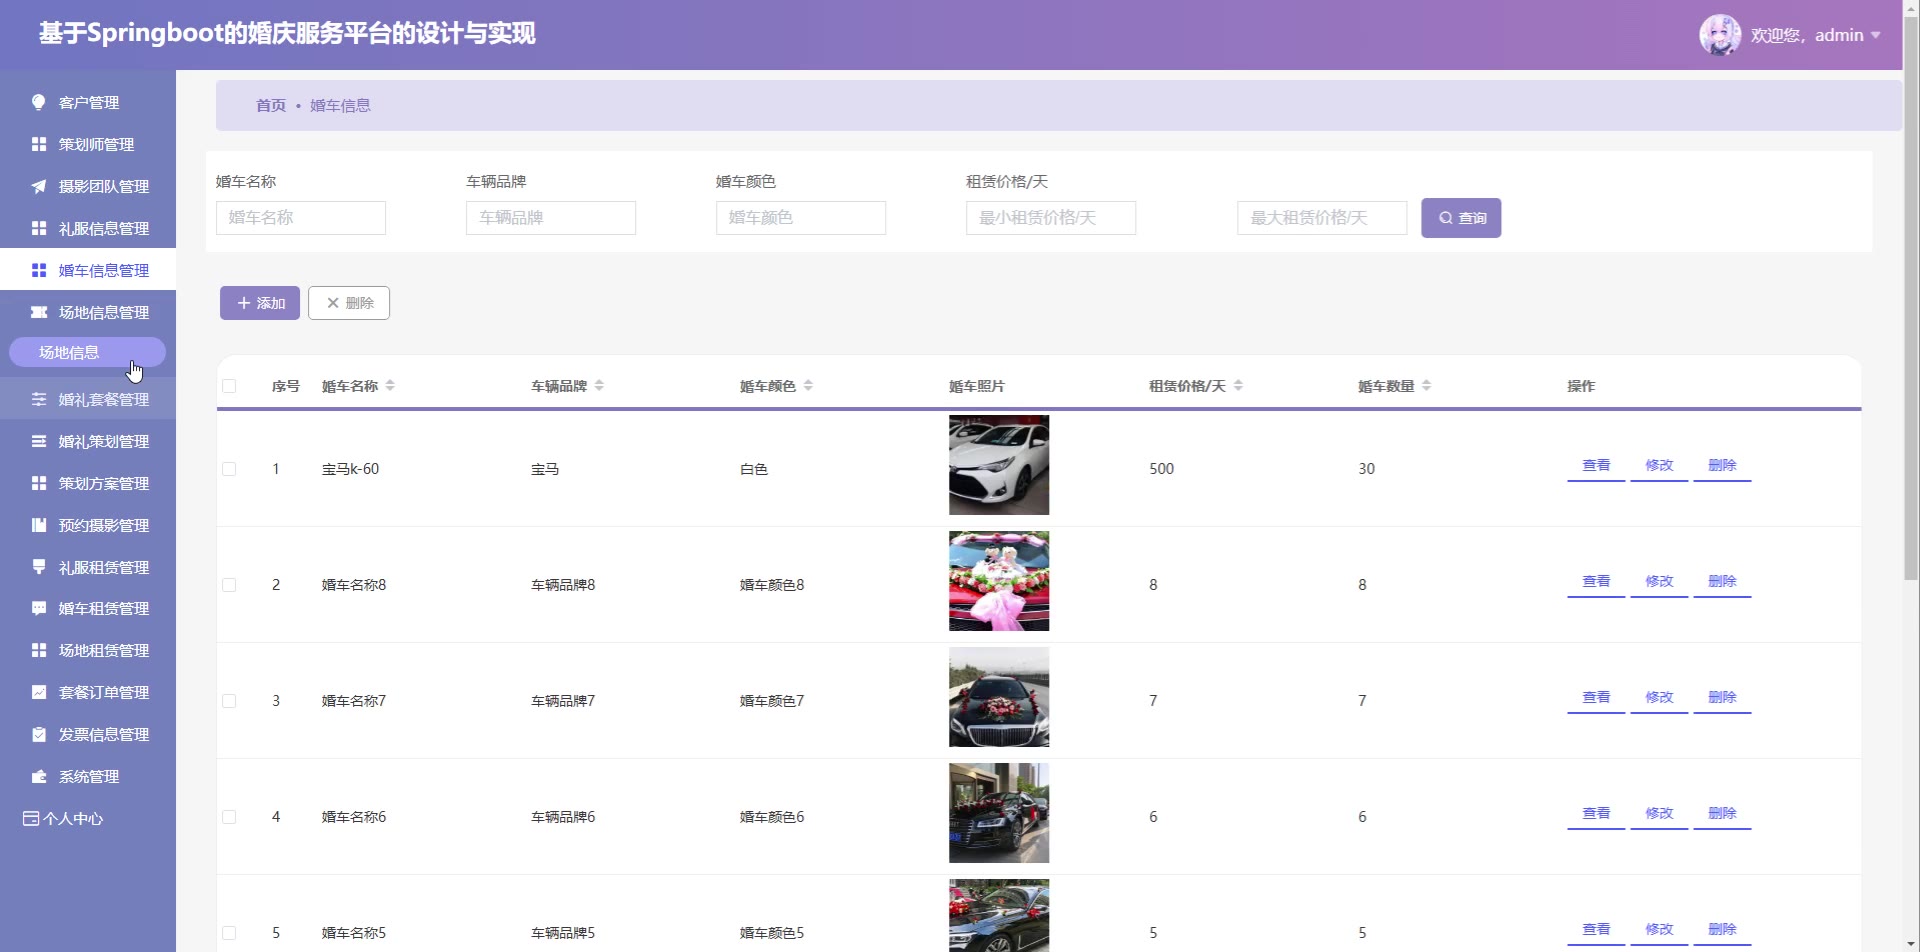Click the ticket icon beside 场地信息管理

pos(39,312)
